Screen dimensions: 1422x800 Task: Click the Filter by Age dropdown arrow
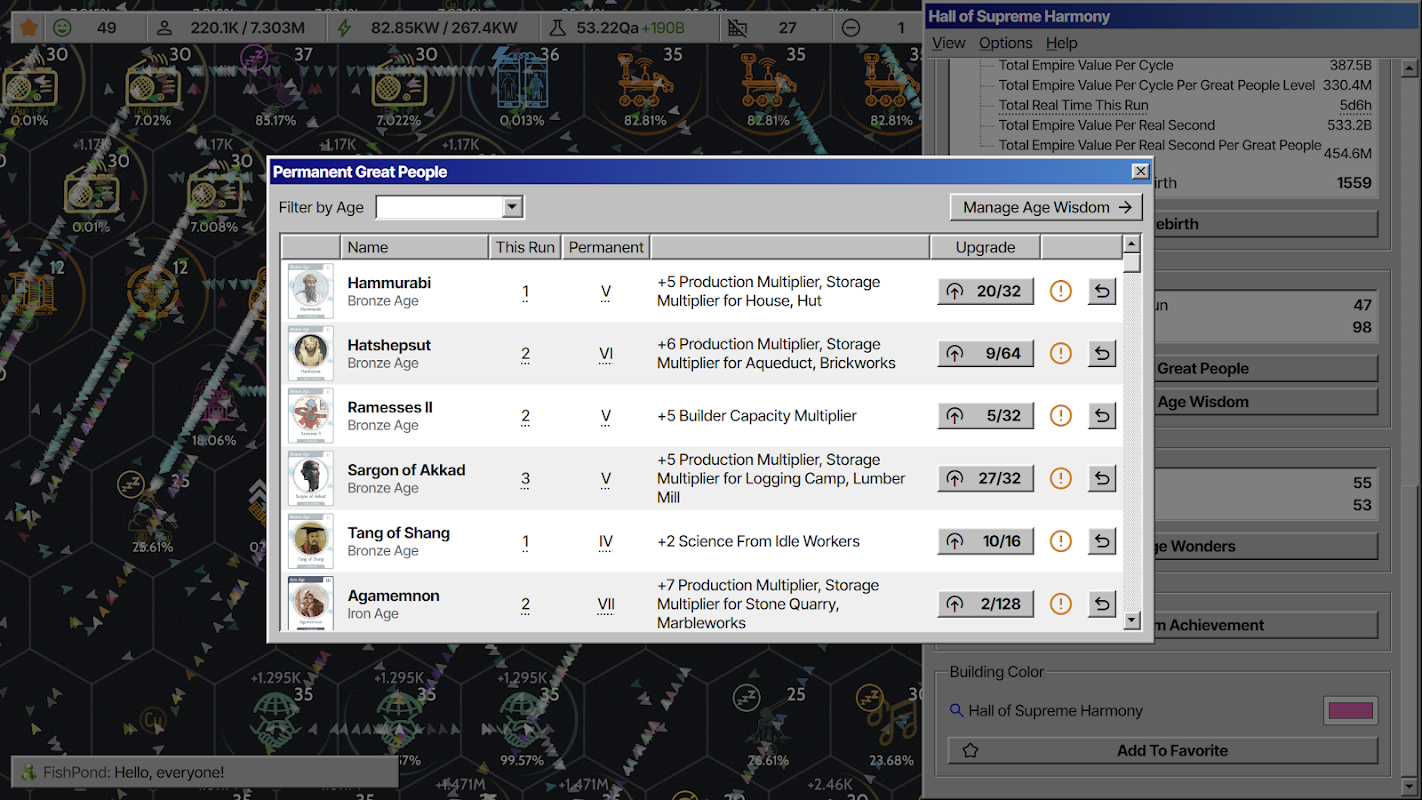tap(512, 207)
